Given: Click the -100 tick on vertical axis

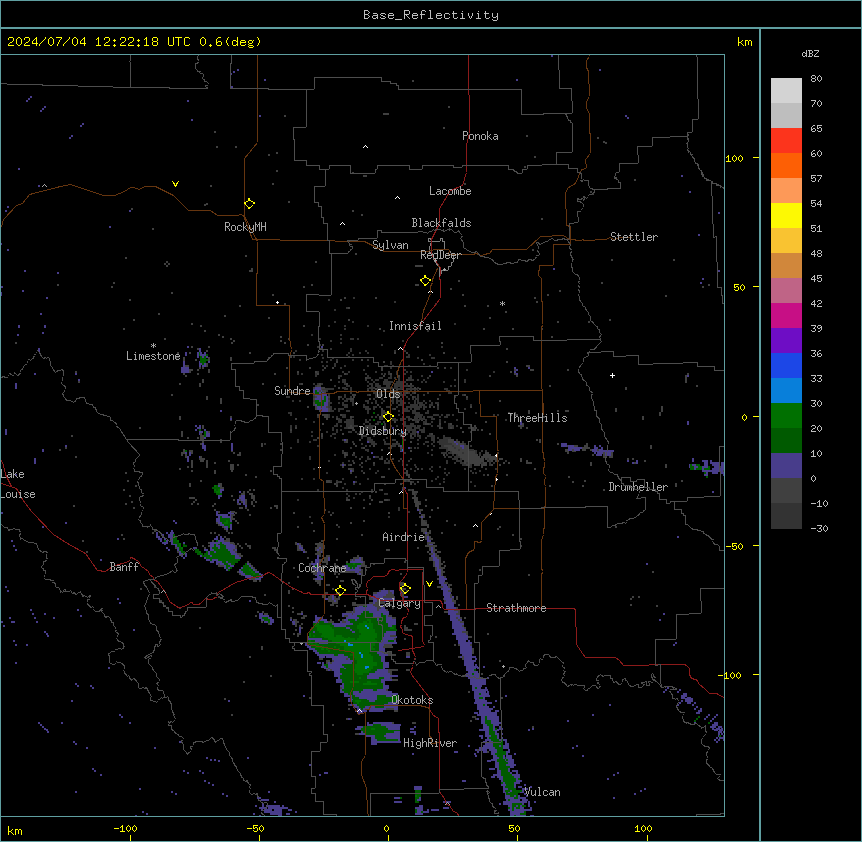Looking at the screenshot, I should pyautogui.click(x=732, y=675).
